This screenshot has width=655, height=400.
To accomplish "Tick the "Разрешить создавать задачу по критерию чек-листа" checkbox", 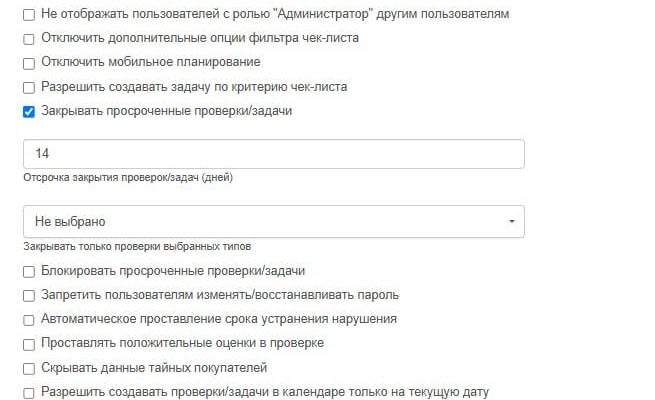I will 29,87.
